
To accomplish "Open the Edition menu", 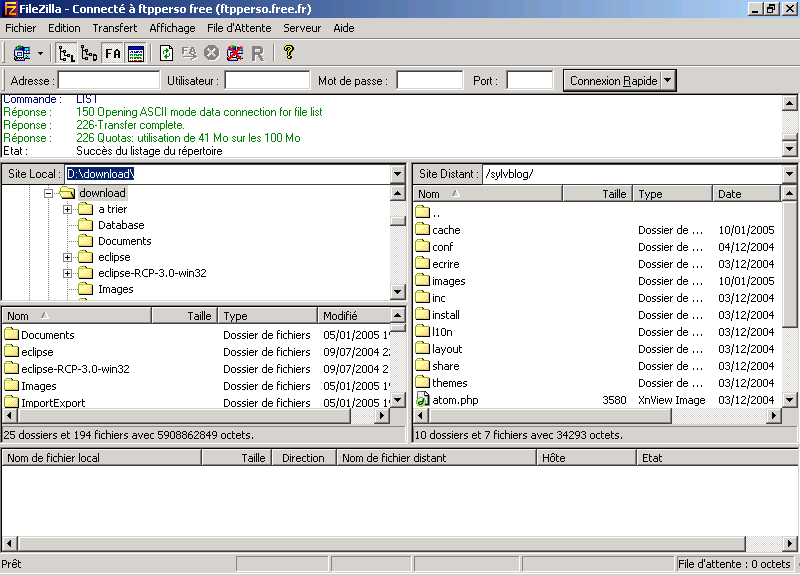I will click(64, 28).
